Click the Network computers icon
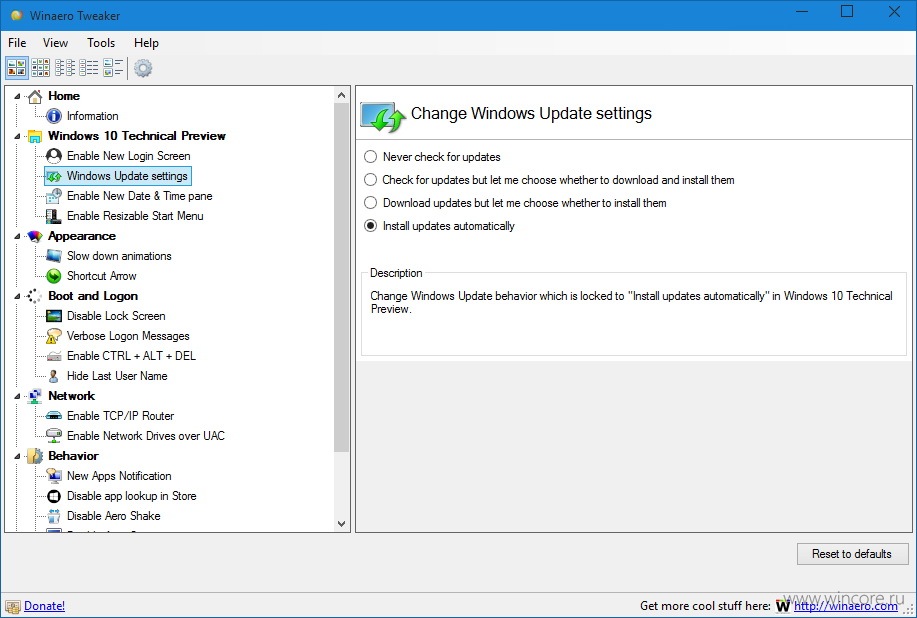The height and width of the screenshot is (618, 917). (x=35, y=396)
